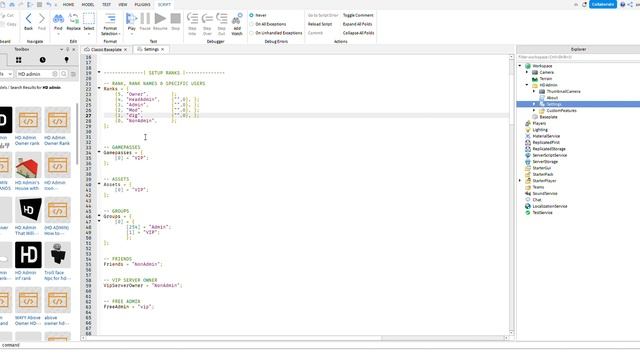Screen dimensions: 640x360
Task: Start the Play test
Action: pyautogui.click(x=131, y=18)
